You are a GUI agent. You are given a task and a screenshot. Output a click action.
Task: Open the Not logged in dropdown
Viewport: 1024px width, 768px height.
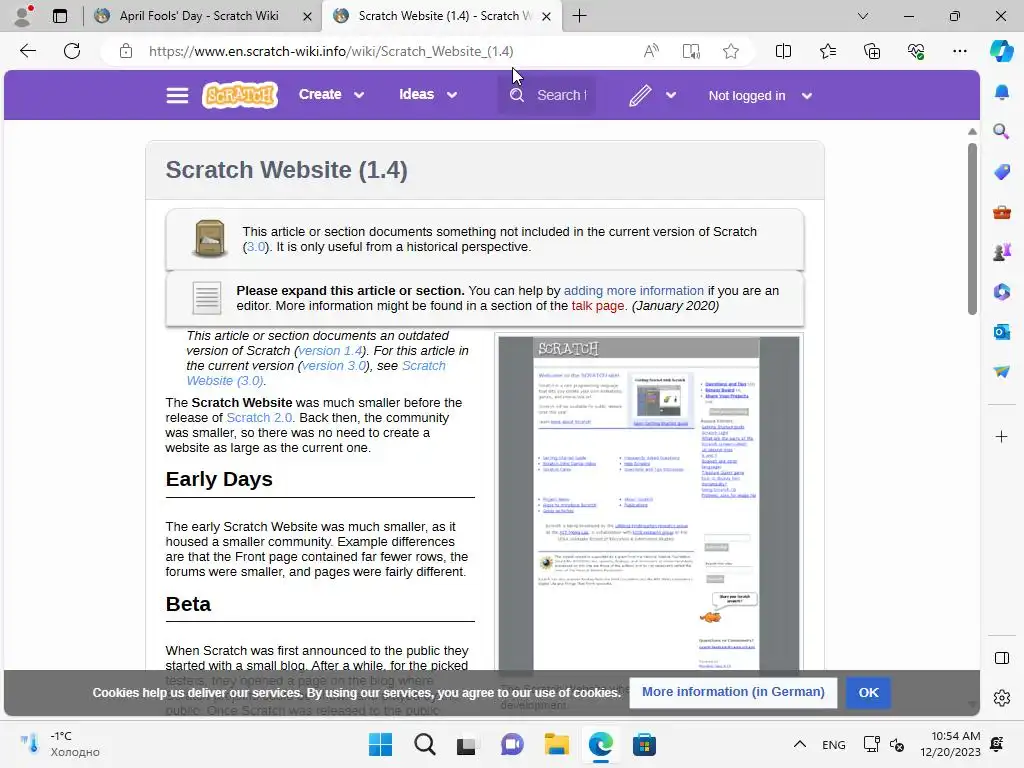(x=760, y=95)
